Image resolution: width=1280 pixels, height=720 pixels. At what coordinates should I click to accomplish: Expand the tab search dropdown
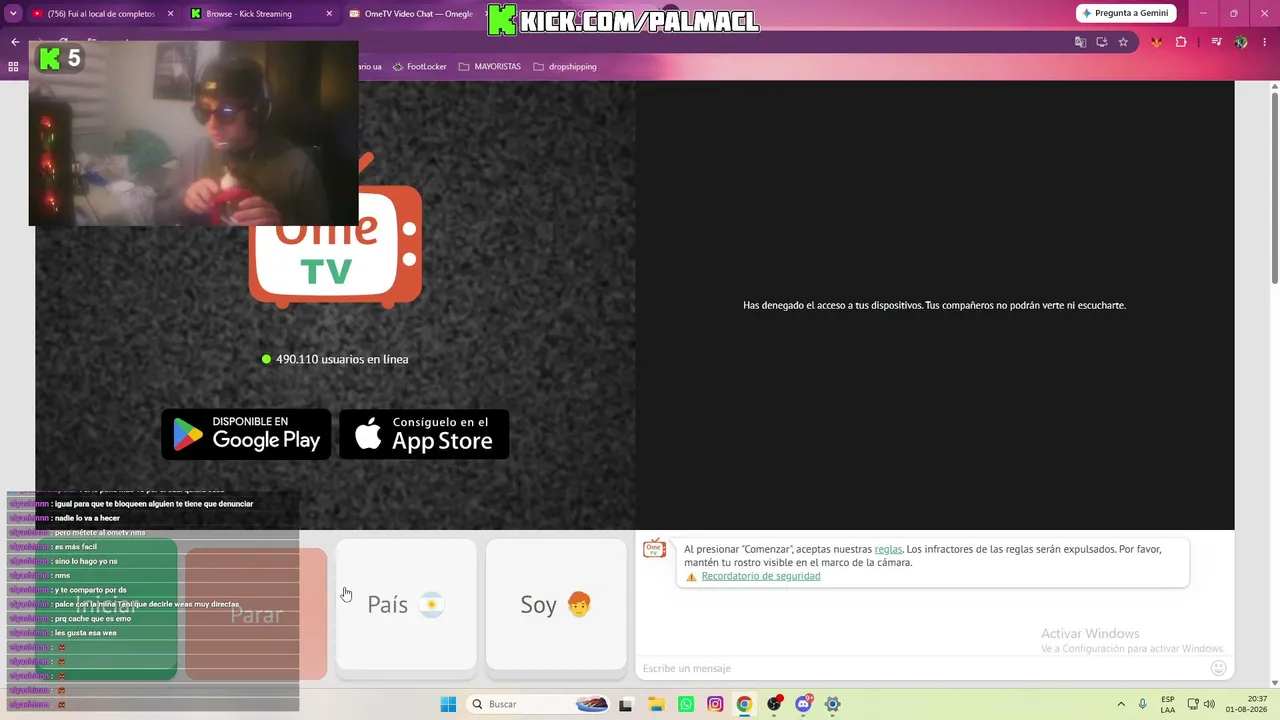[x=13, y=14]
